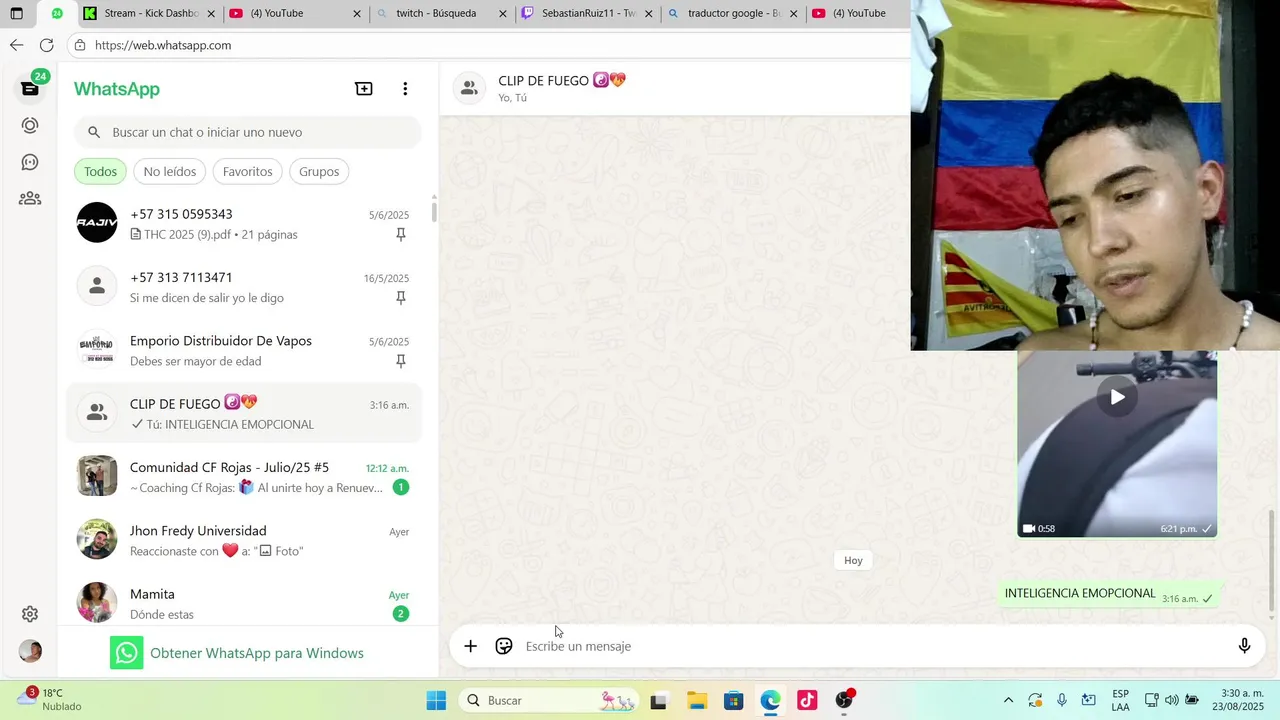Go back in the browser
Viewport: 1280px width, 720px height.
pyautogui.click(x=16, y=45)
